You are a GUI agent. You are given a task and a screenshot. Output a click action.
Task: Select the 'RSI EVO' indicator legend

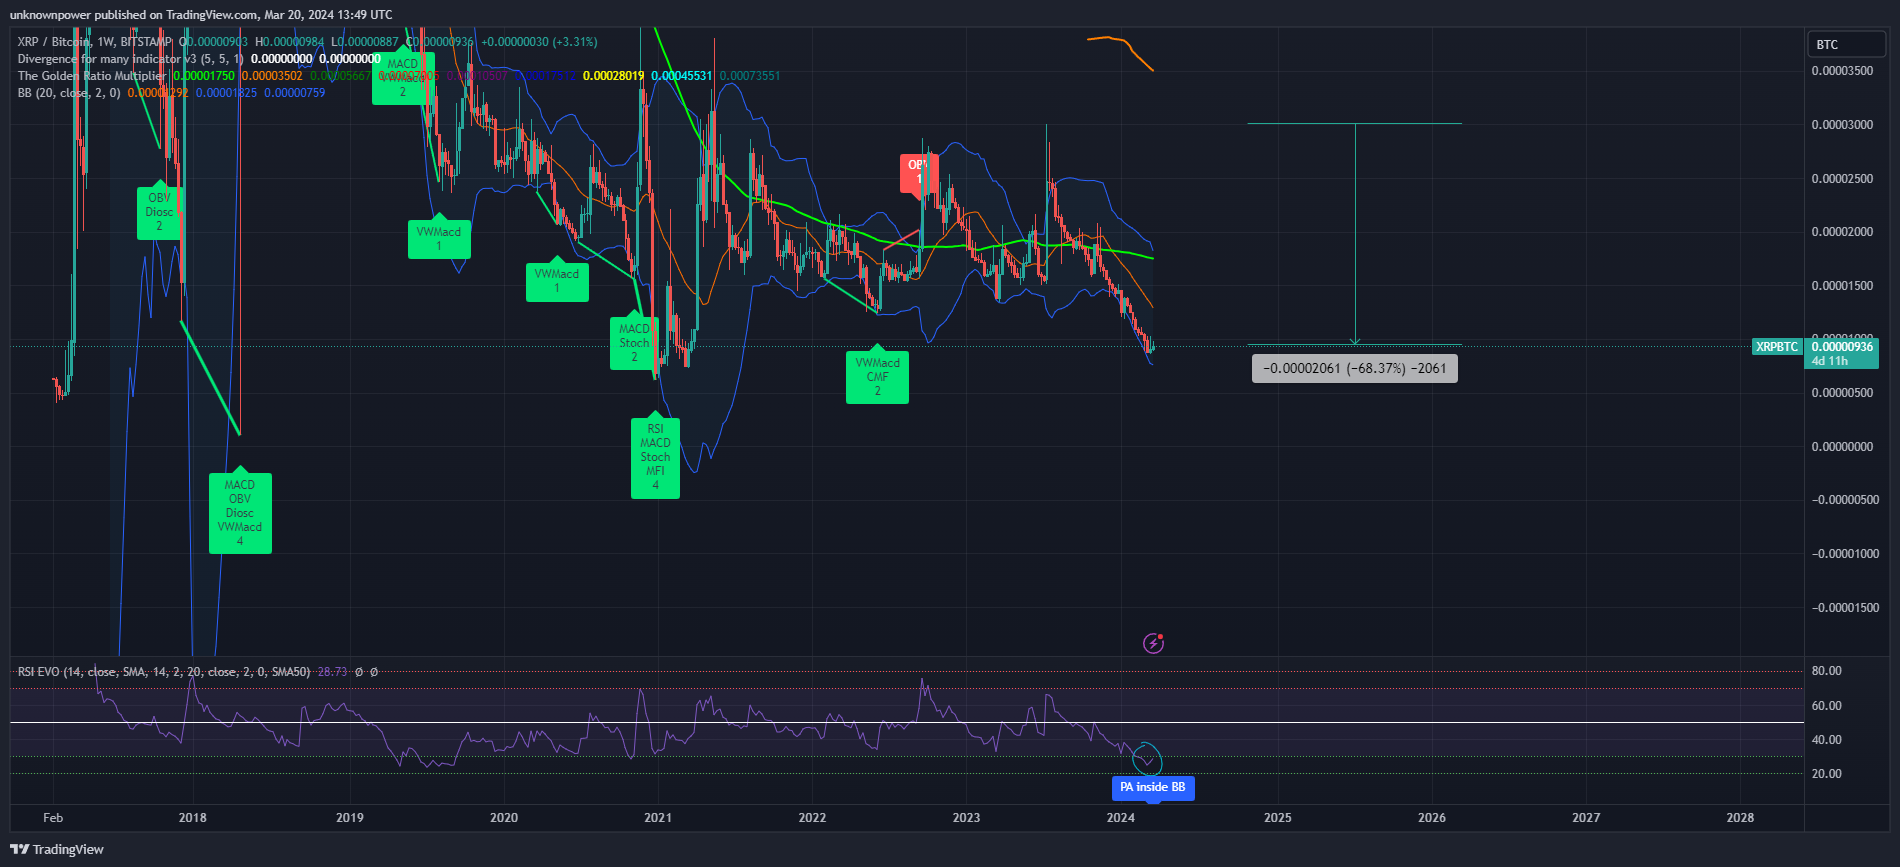point(164,672)
